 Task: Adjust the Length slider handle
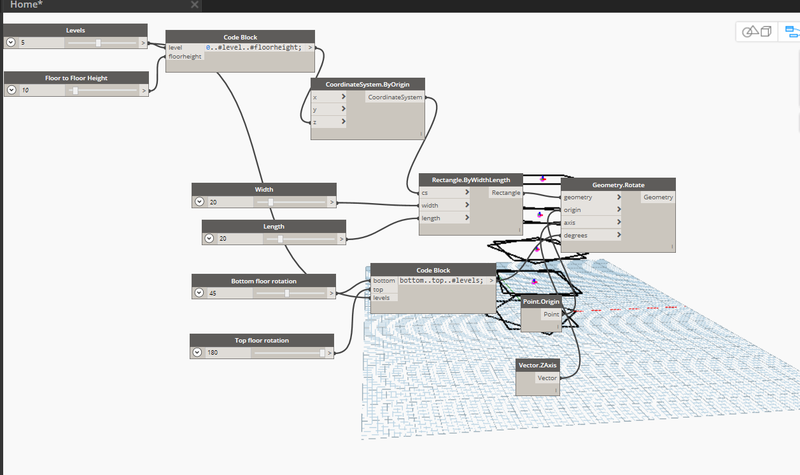pos(280,239)
